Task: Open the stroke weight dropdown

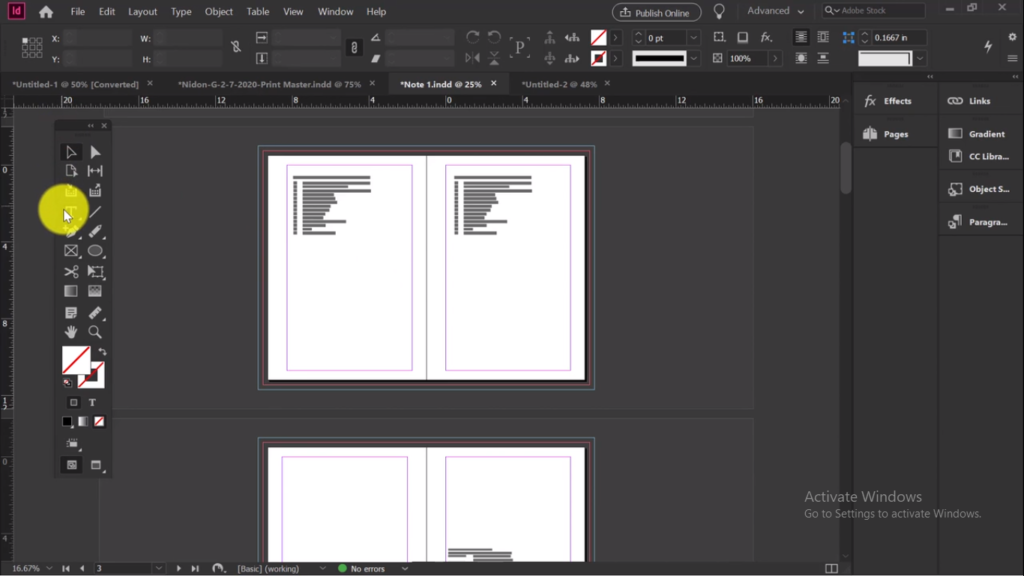Action: 694,38
